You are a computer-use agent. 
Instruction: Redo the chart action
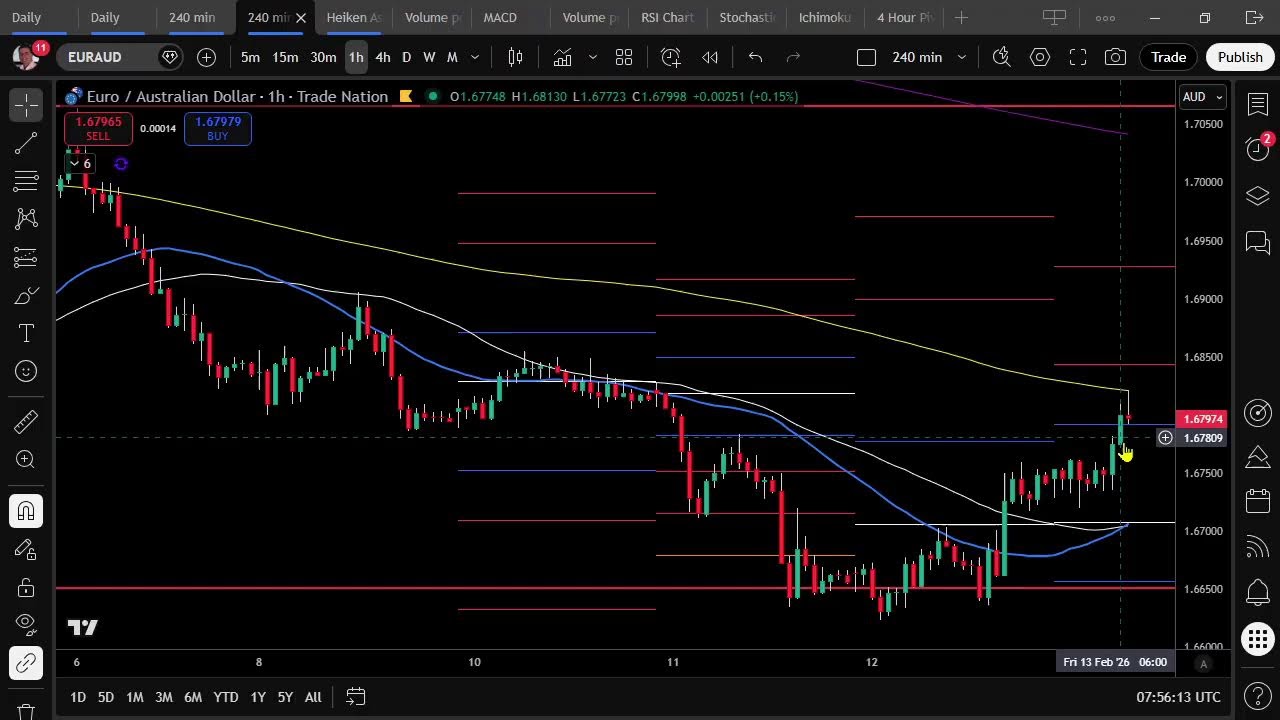click(x=793, y=57)
